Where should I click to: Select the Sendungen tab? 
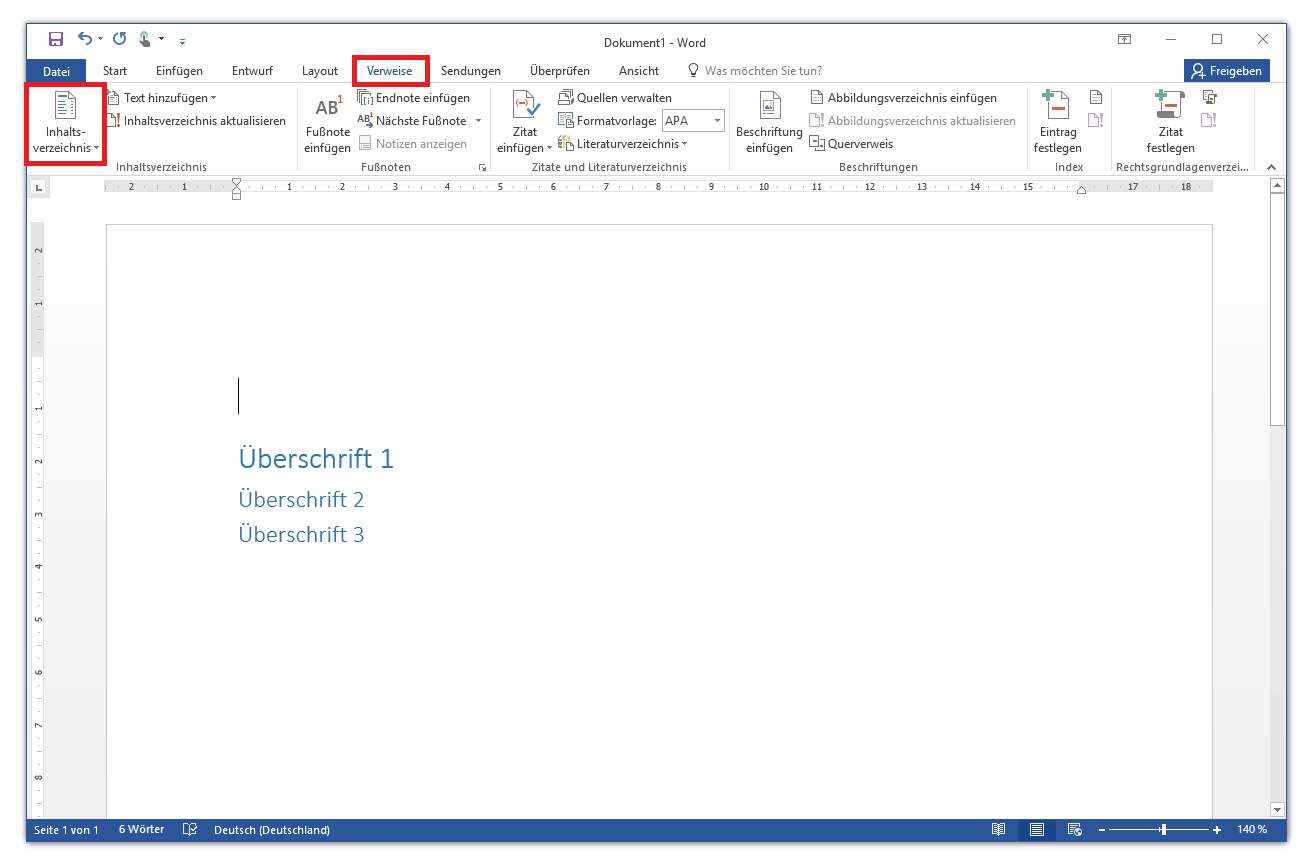point(471,71)
